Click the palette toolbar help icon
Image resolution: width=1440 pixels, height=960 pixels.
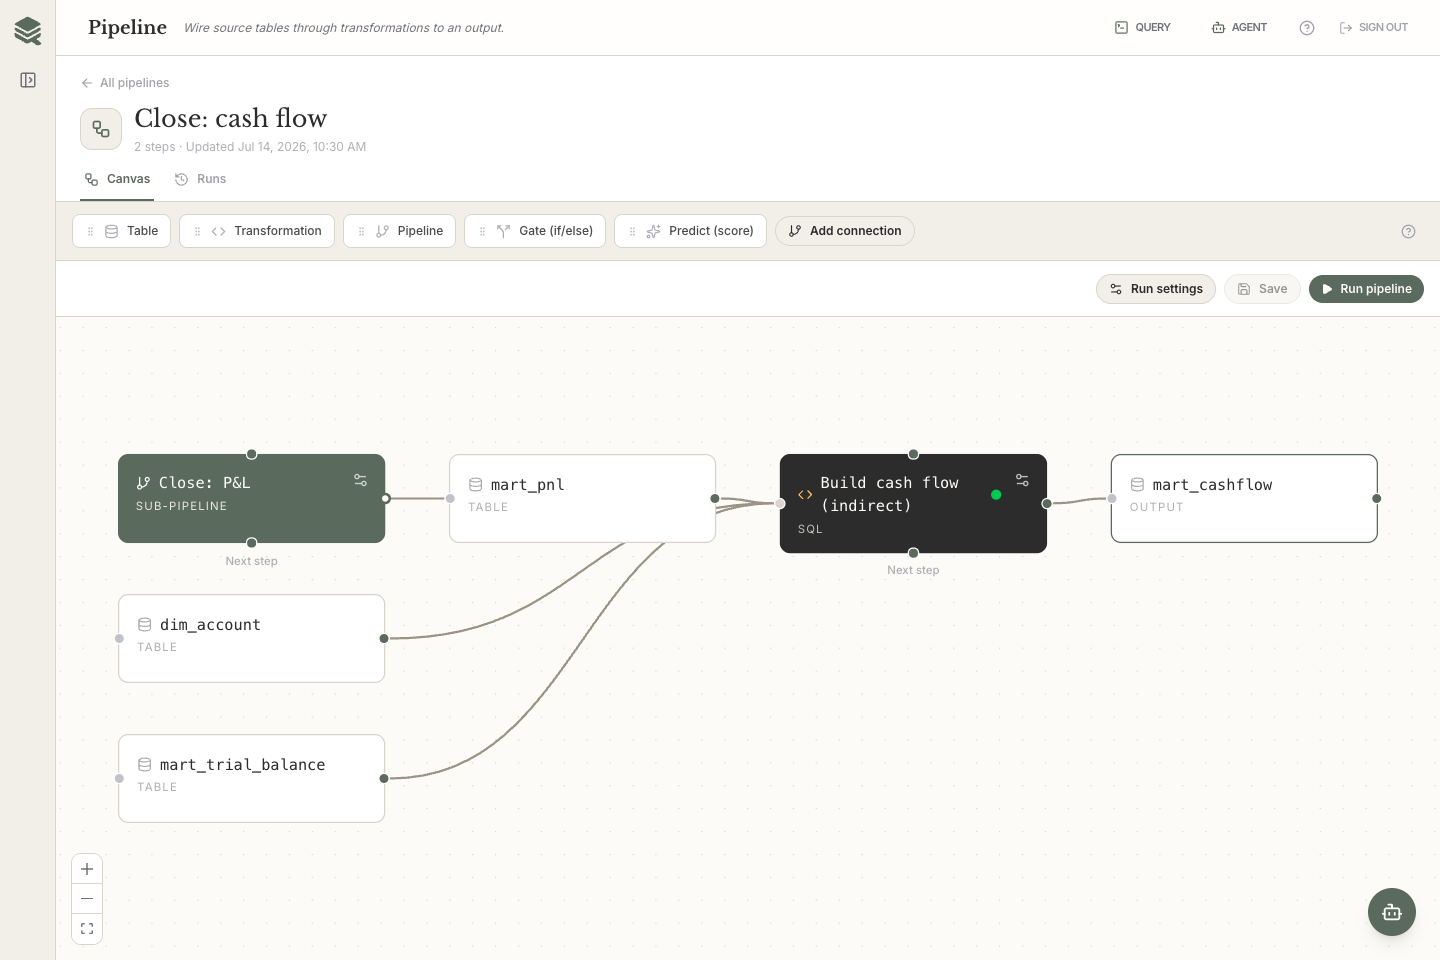coord(1408,231)
